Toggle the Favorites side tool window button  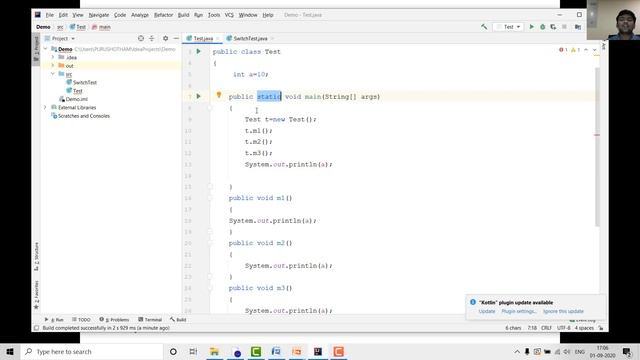[36, 295]
